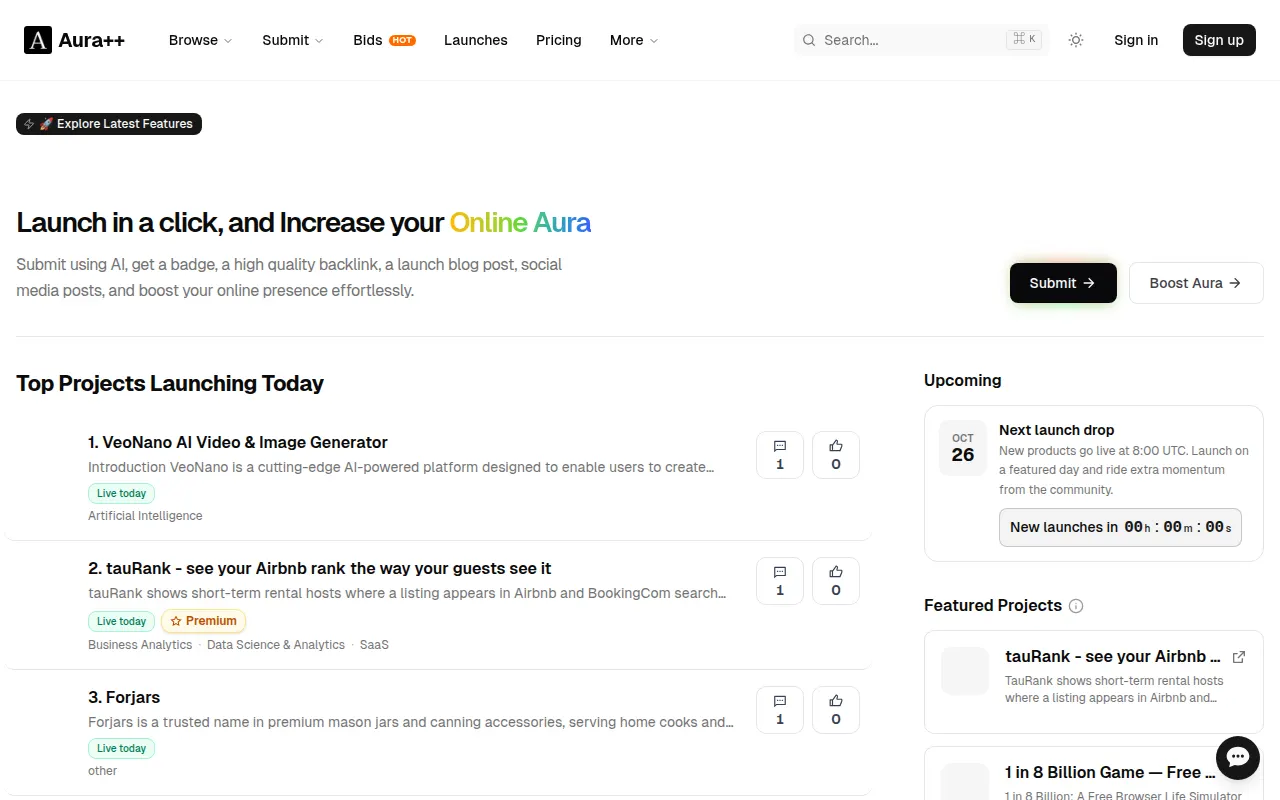
Task: Click the Sign in link
Action: pos(1136,40)
